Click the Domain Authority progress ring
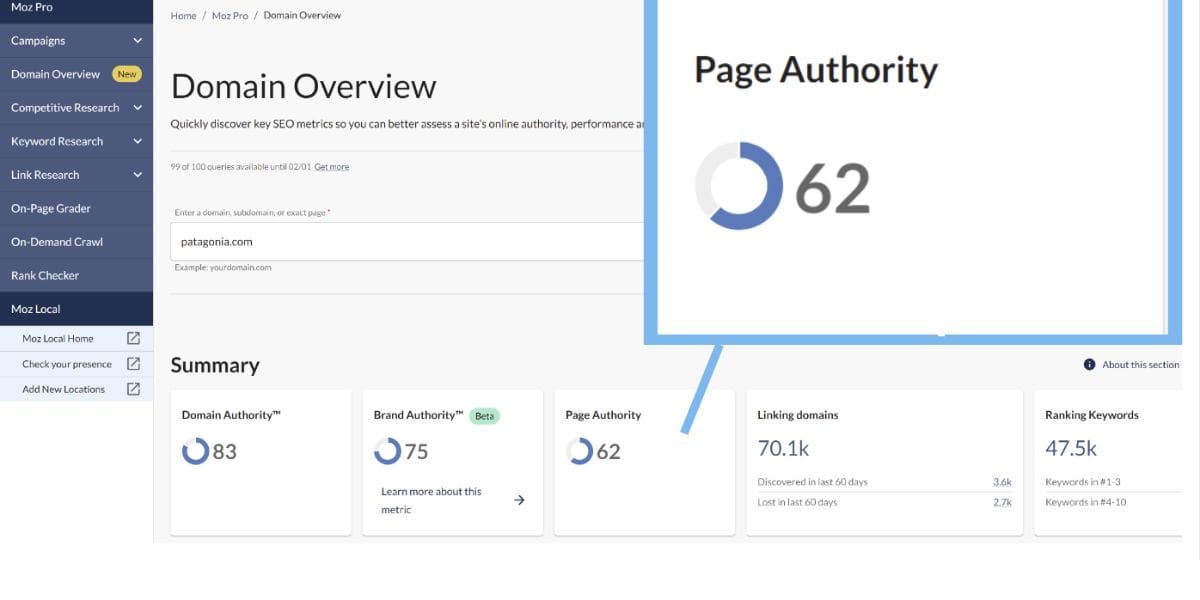1200x600 pixels. coord(197,451)
